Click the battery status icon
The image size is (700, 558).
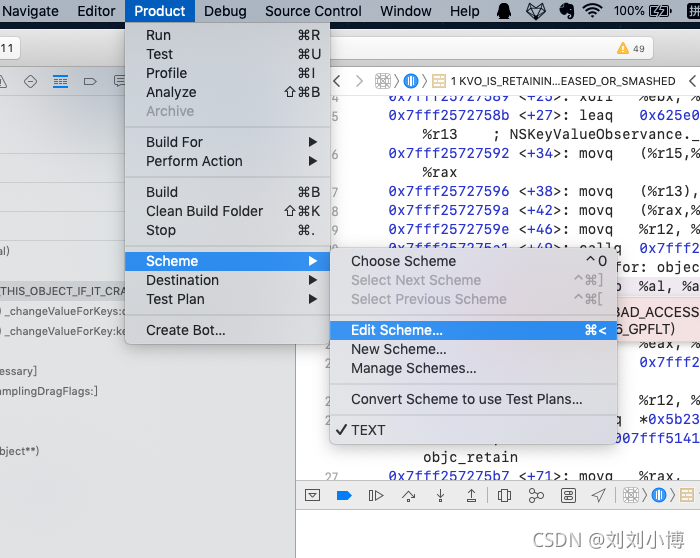pyautogui.click(x=660, y=11)
